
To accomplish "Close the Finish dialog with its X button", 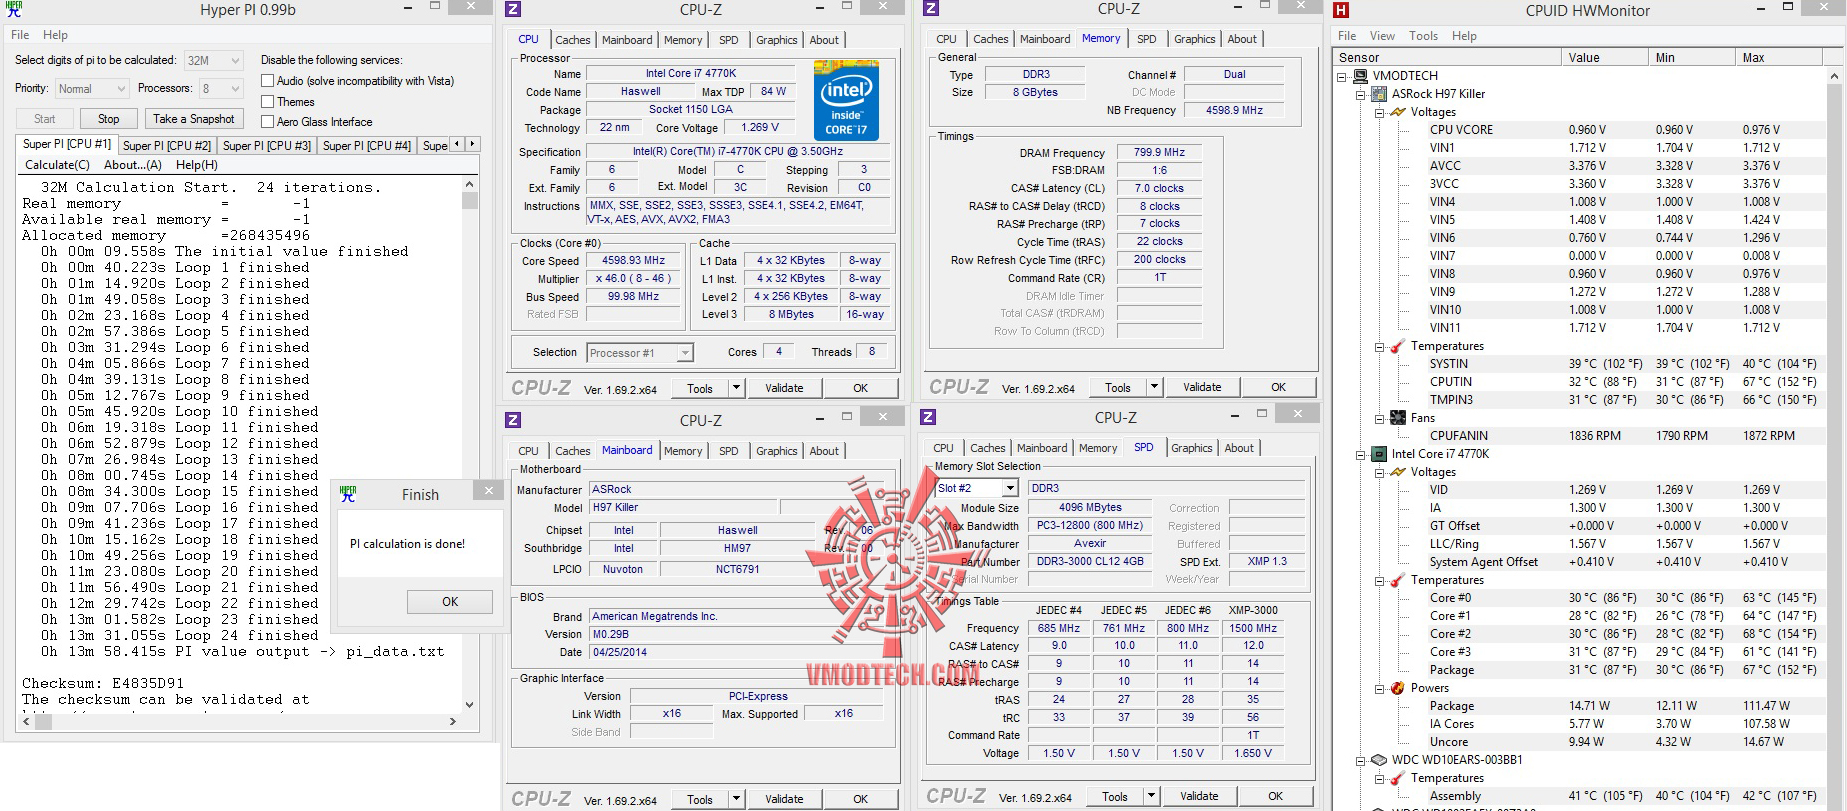I will click(x=488, y=491).
